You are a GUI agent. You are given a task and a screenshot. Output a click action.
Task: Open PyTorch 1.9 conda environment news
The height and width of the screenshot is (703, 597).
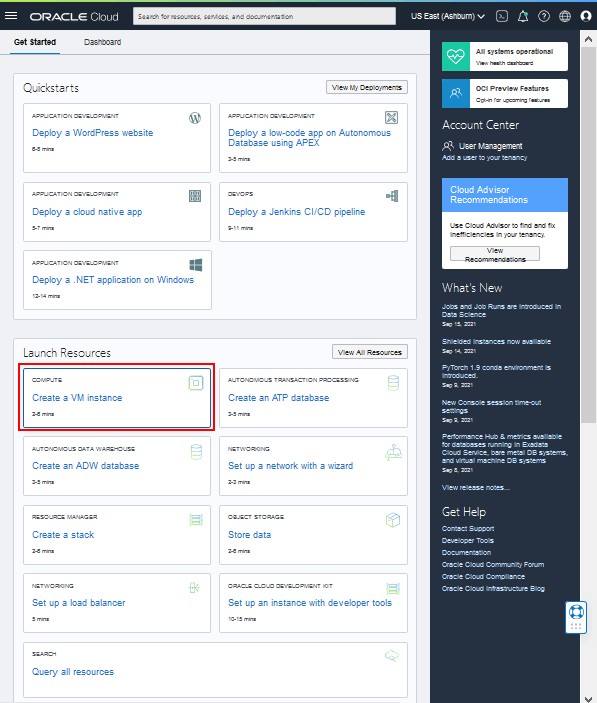[x=496, y=371]
